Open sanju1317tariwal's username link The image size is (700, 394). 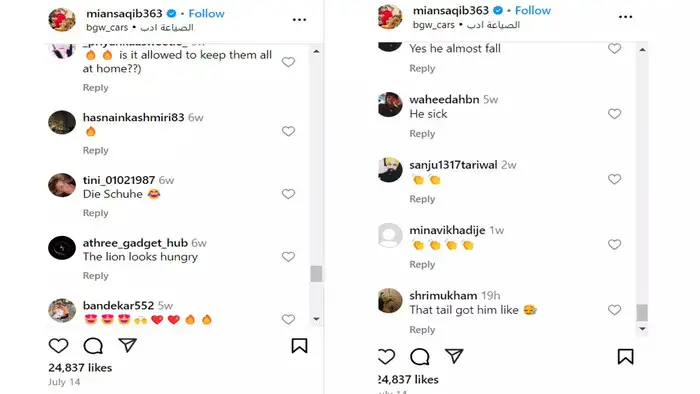point(453,165)
